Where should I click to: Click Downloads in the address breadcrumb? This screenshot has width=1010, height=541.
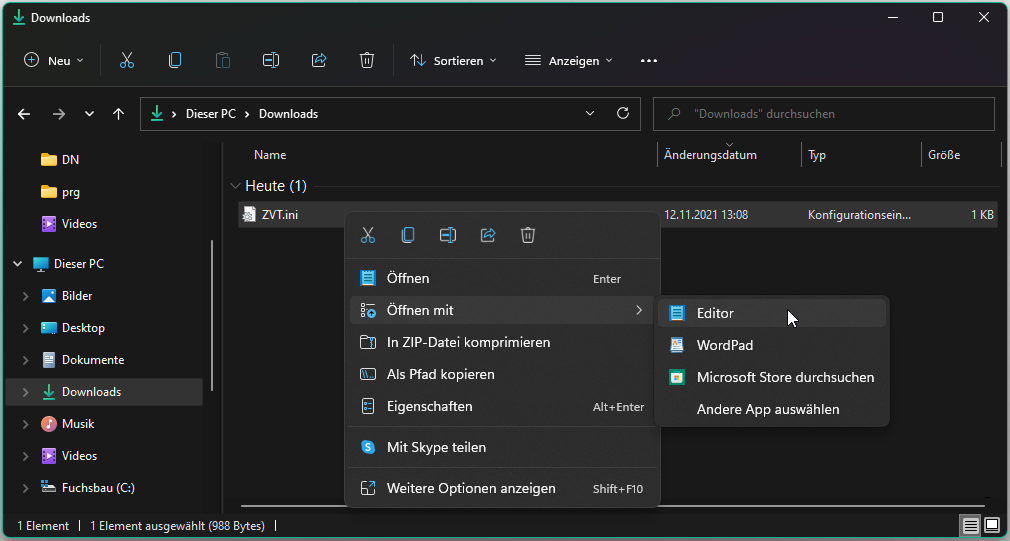pyautogui.click(x=289, y=114)
